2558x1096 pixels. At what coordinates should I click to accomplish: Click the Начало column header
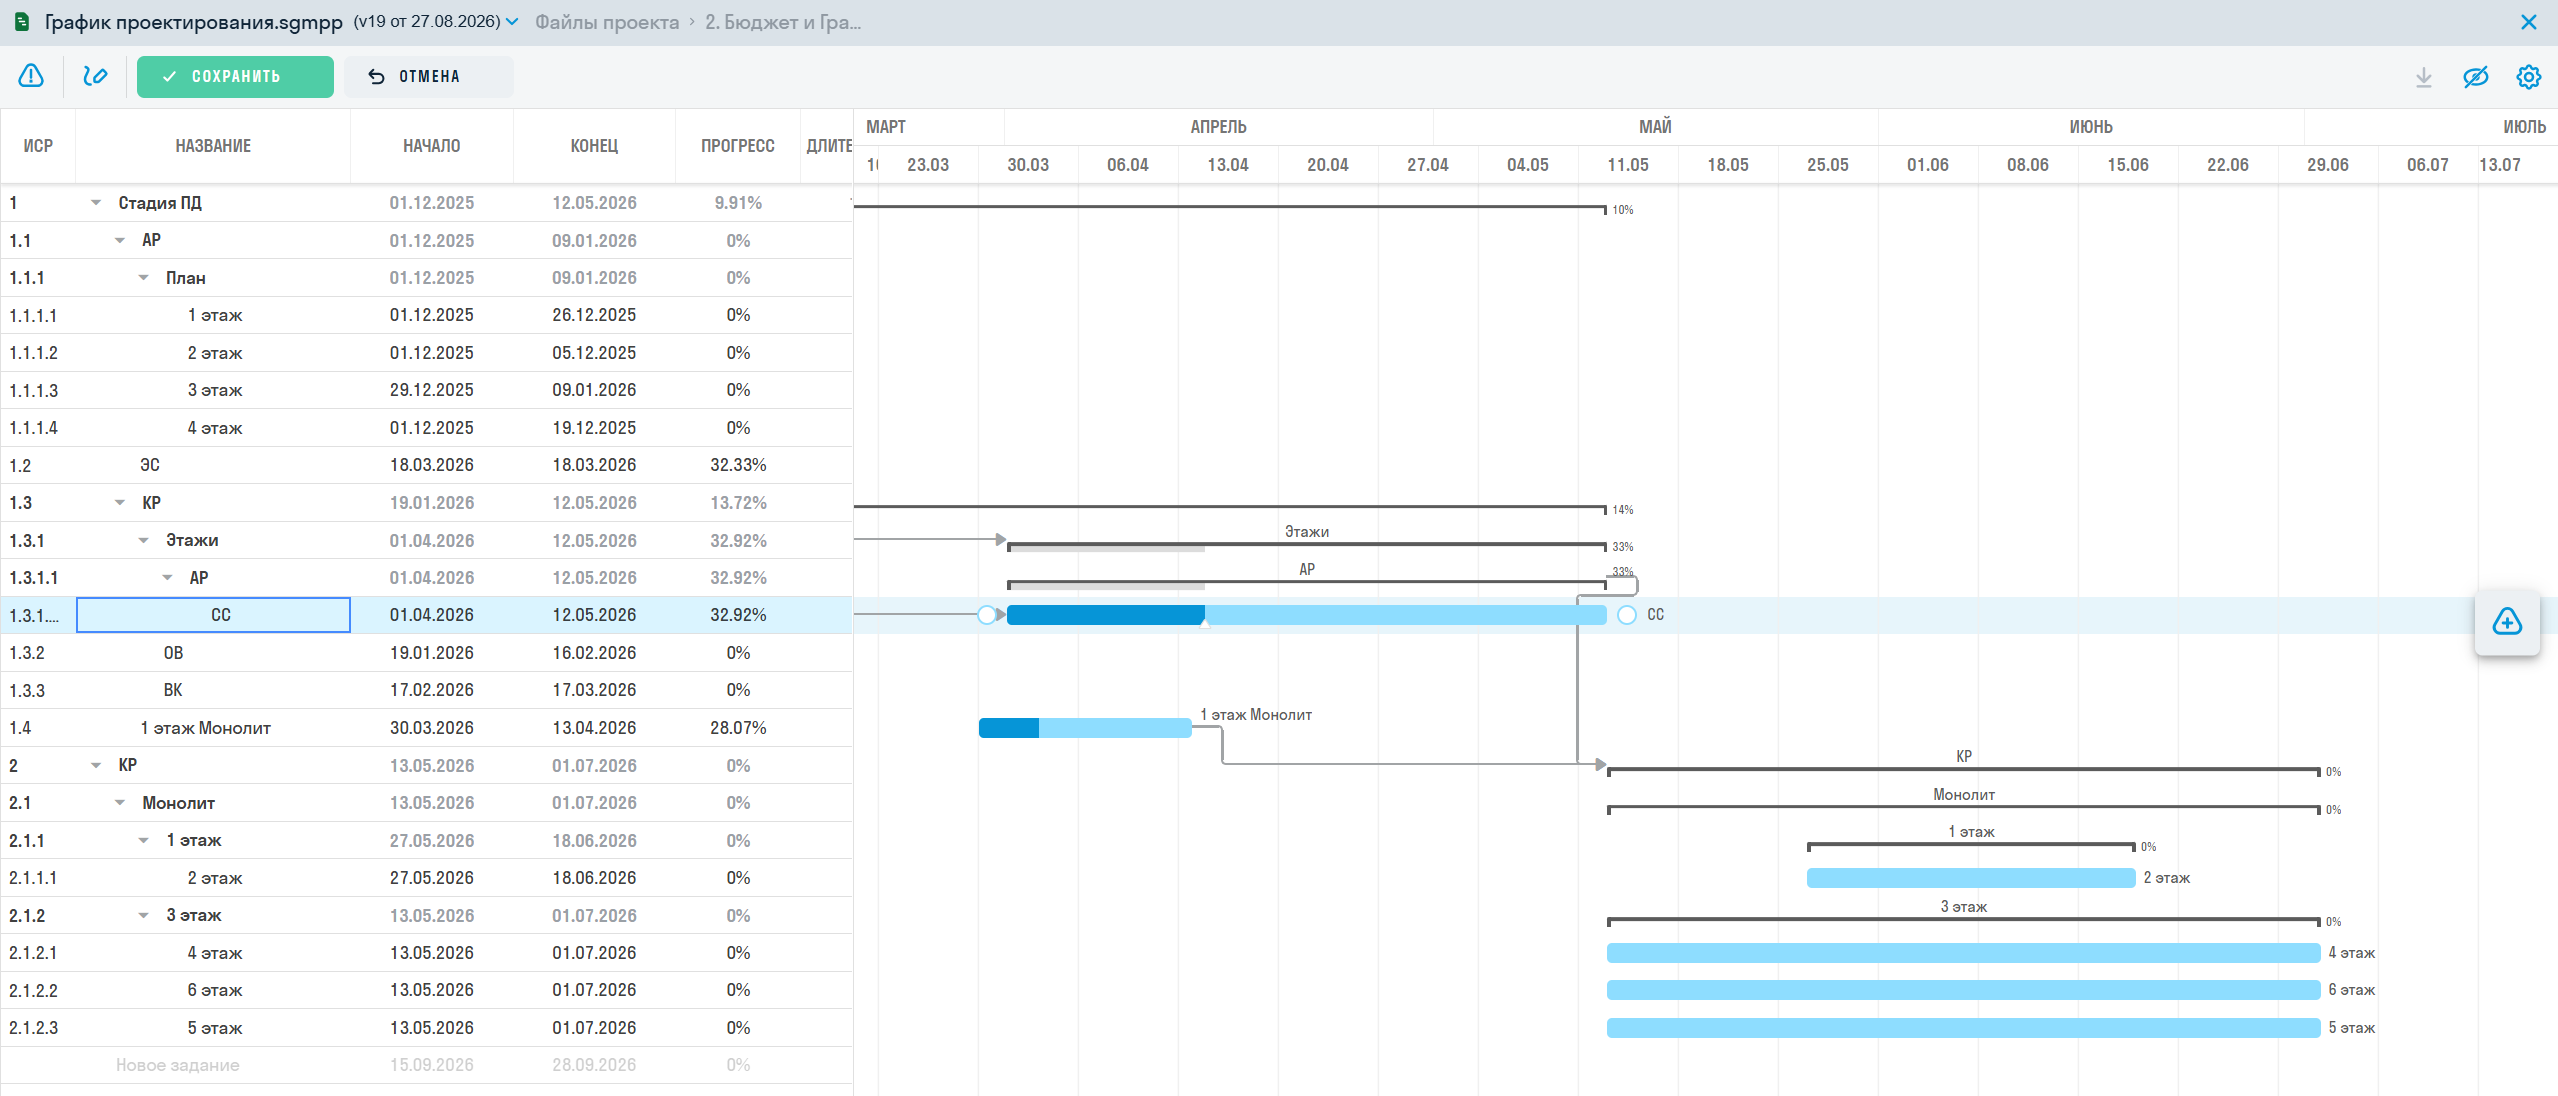point(432,146)
